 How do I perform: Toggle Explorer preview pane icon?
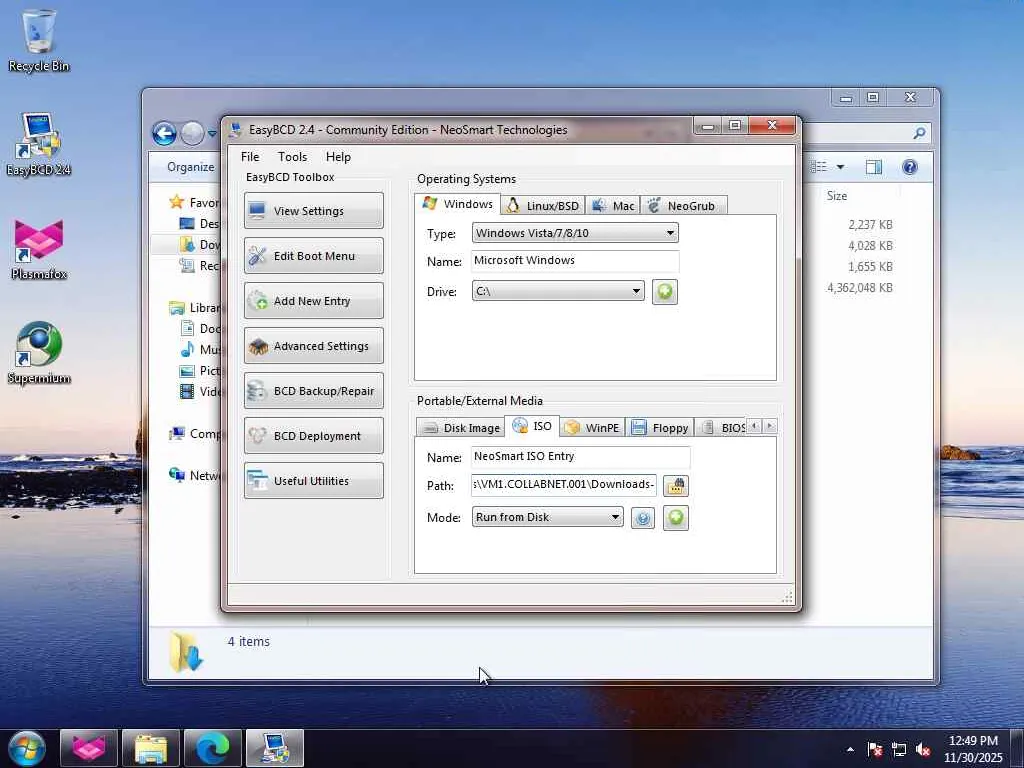(873, 167)
